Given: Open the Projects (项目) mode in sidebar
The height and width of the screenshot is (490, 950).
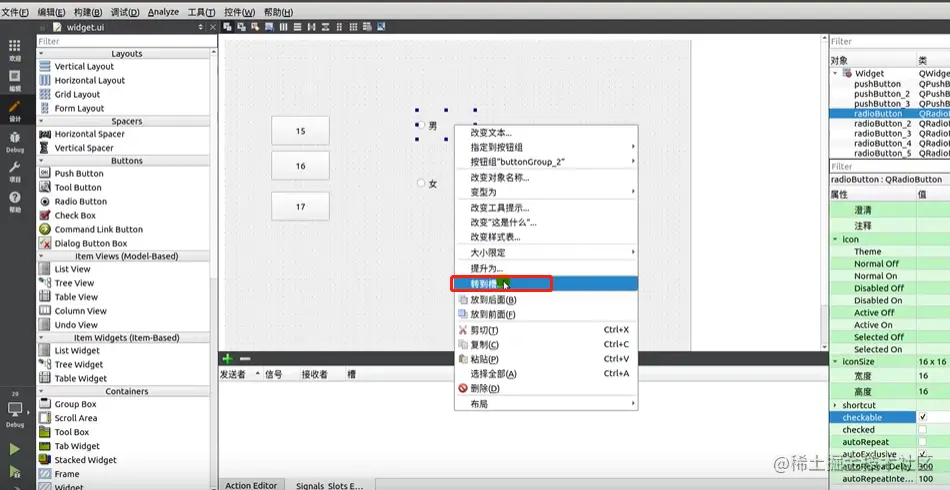Looking at the screenshot, I should [15, 171].
